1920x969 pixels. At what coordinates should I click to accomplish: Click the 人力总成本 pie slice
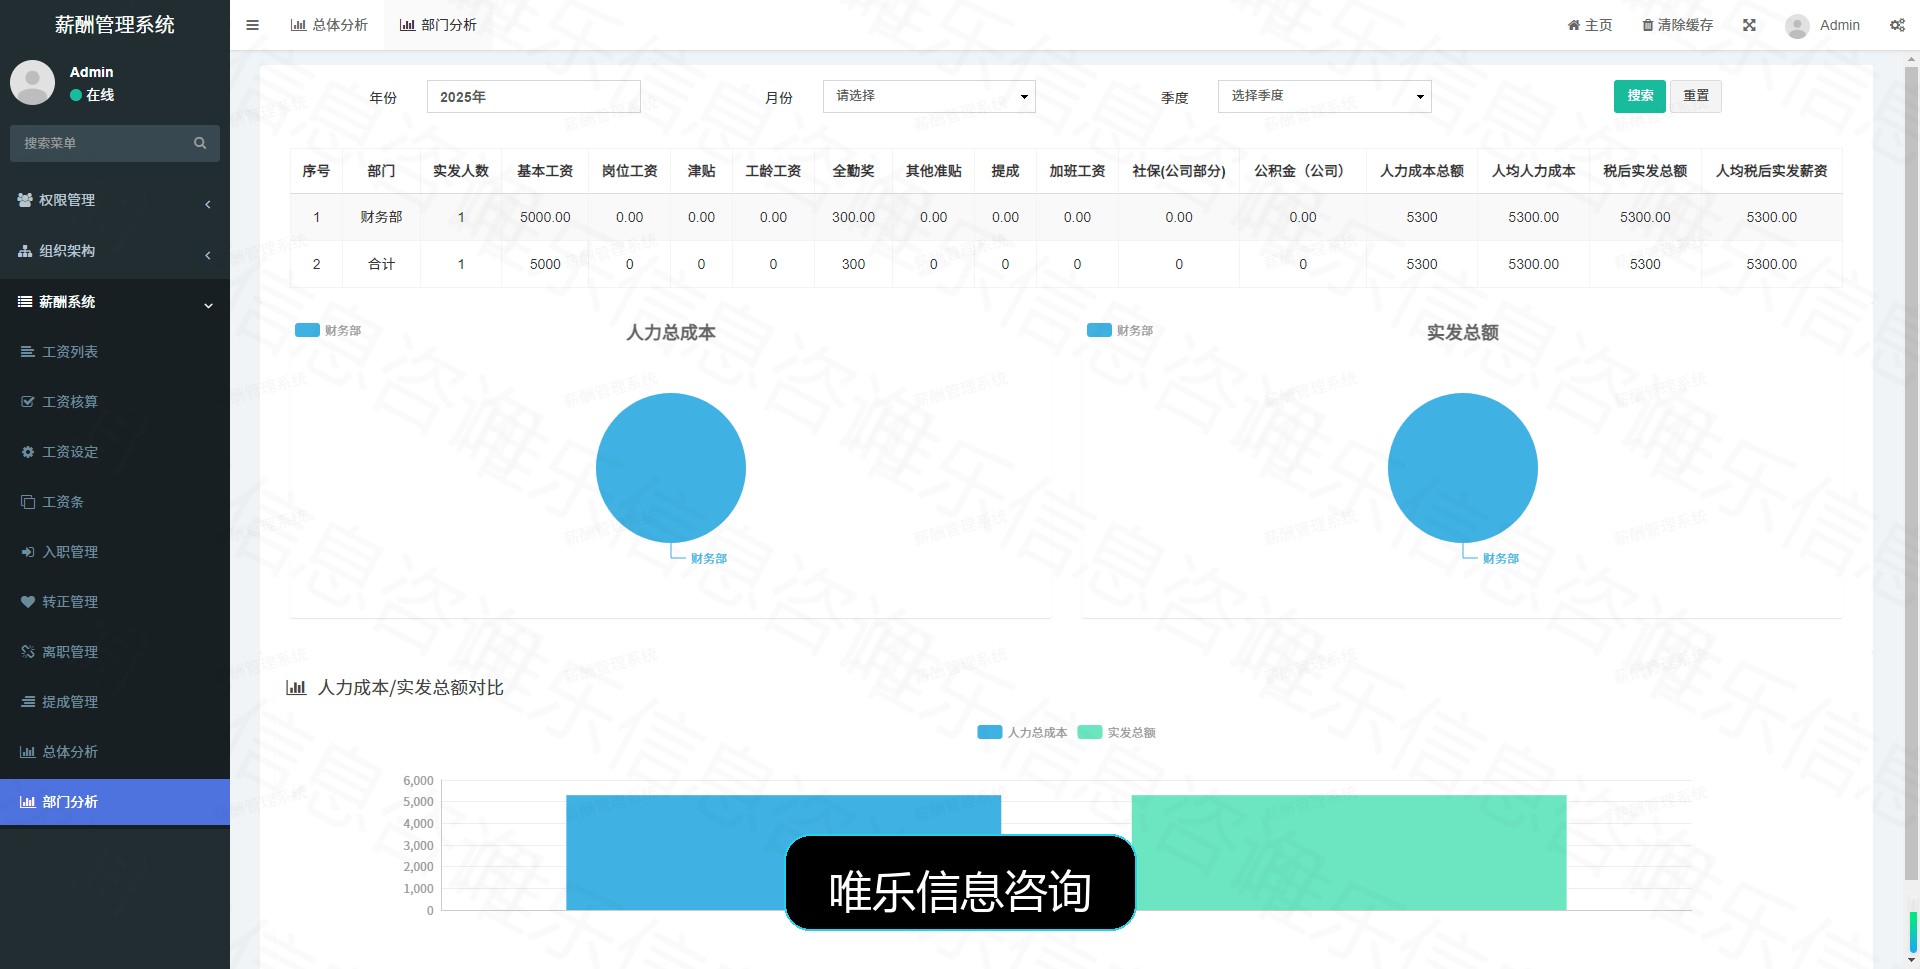pyautogui.click(x=671, y=468)
